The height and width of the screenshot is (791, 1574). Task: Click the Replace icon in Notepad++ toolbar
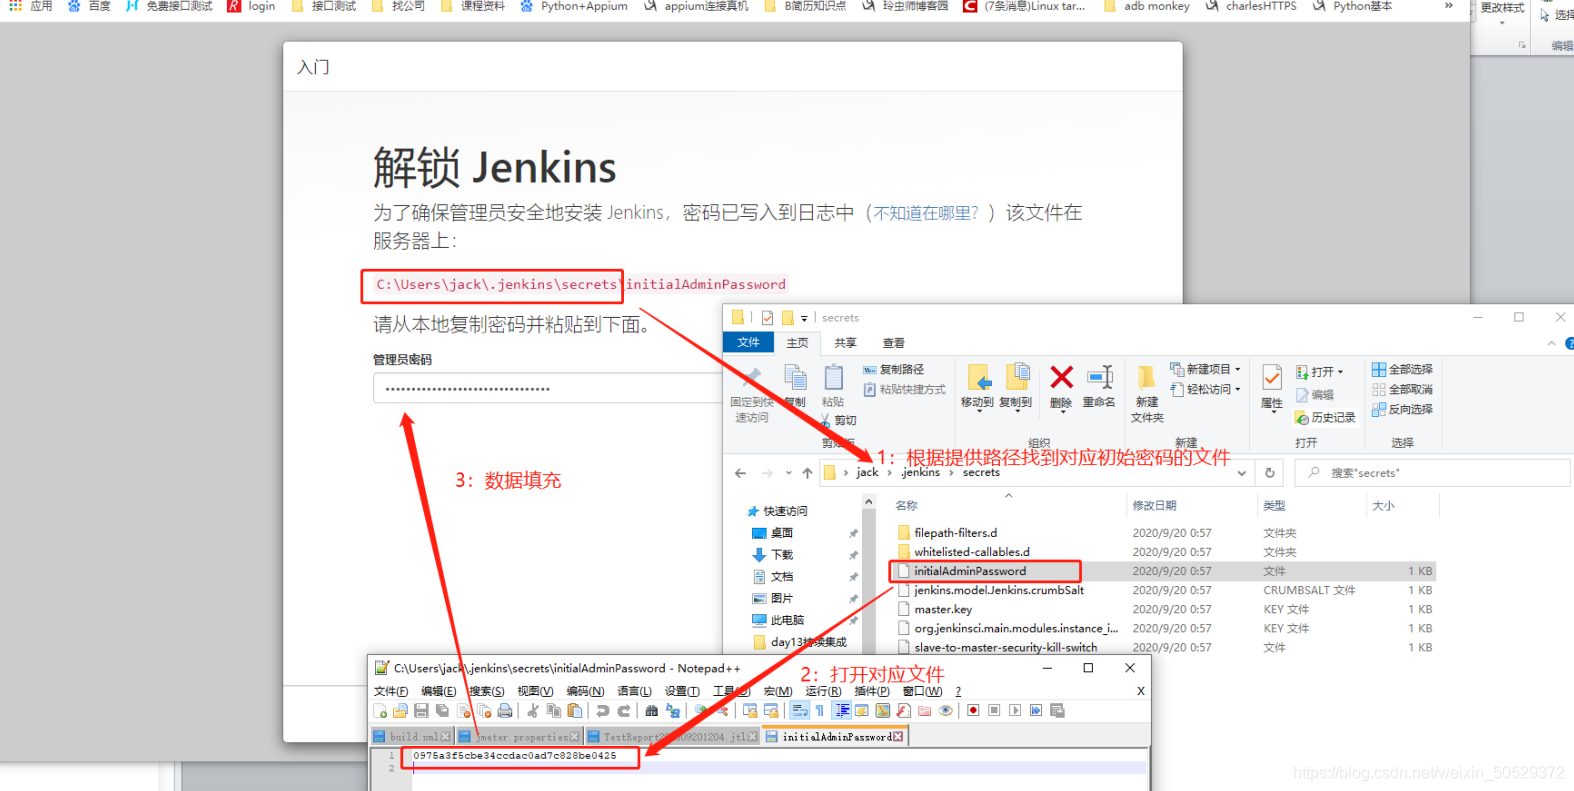[x=673, y=711]
